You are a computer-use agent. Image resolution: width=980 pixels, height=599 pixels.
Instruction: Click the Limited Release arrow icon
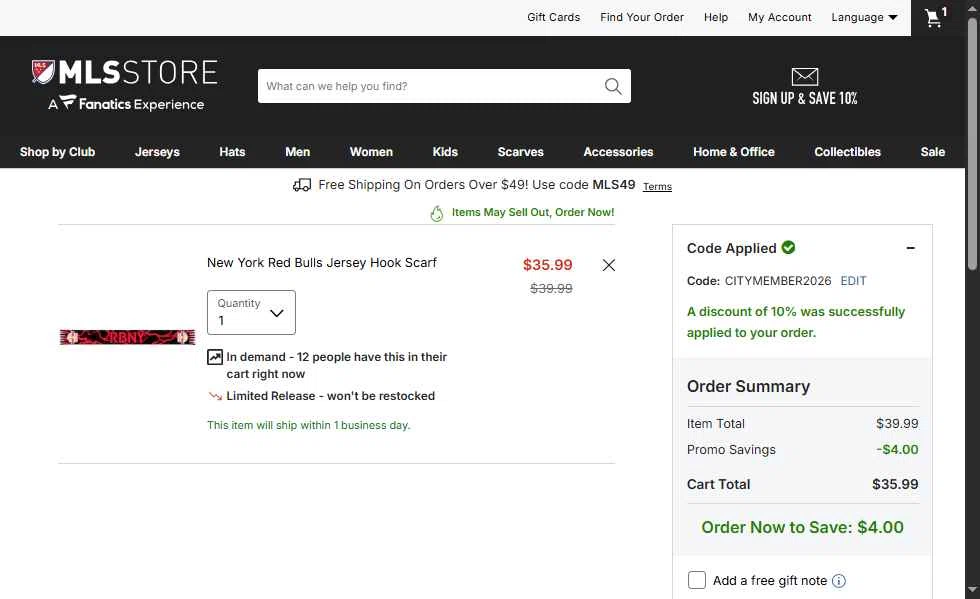coord(215,396)
